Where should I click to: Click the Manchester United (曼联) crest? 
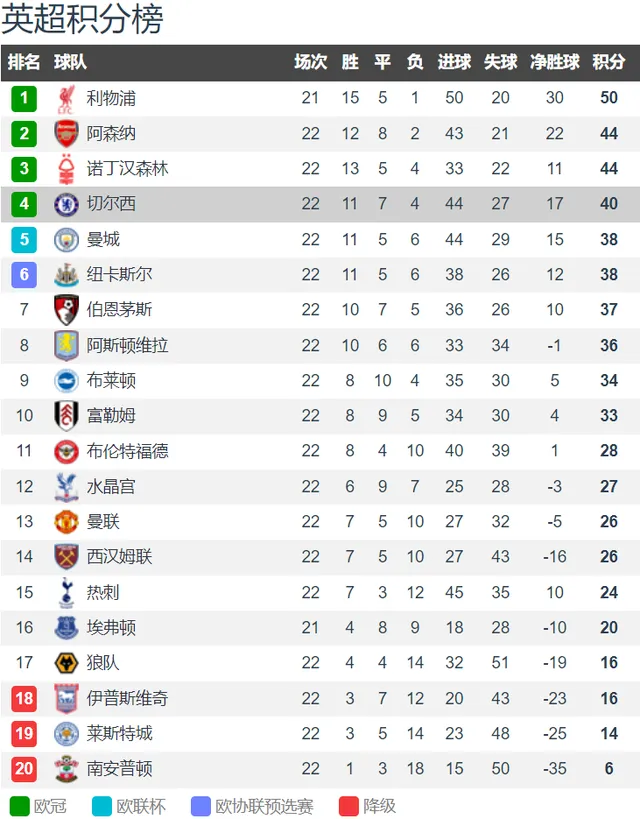[x=66, y=522]
